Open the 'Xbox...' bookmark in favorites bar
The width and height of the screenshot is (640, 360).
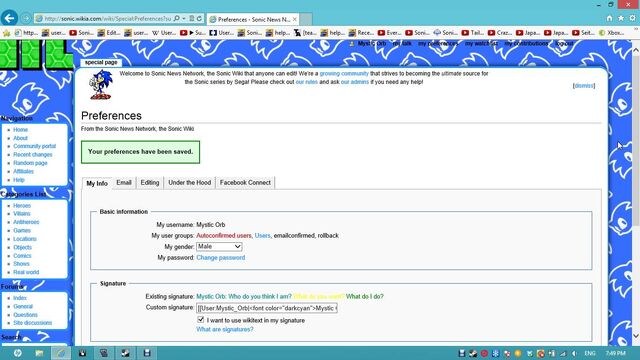611,33
